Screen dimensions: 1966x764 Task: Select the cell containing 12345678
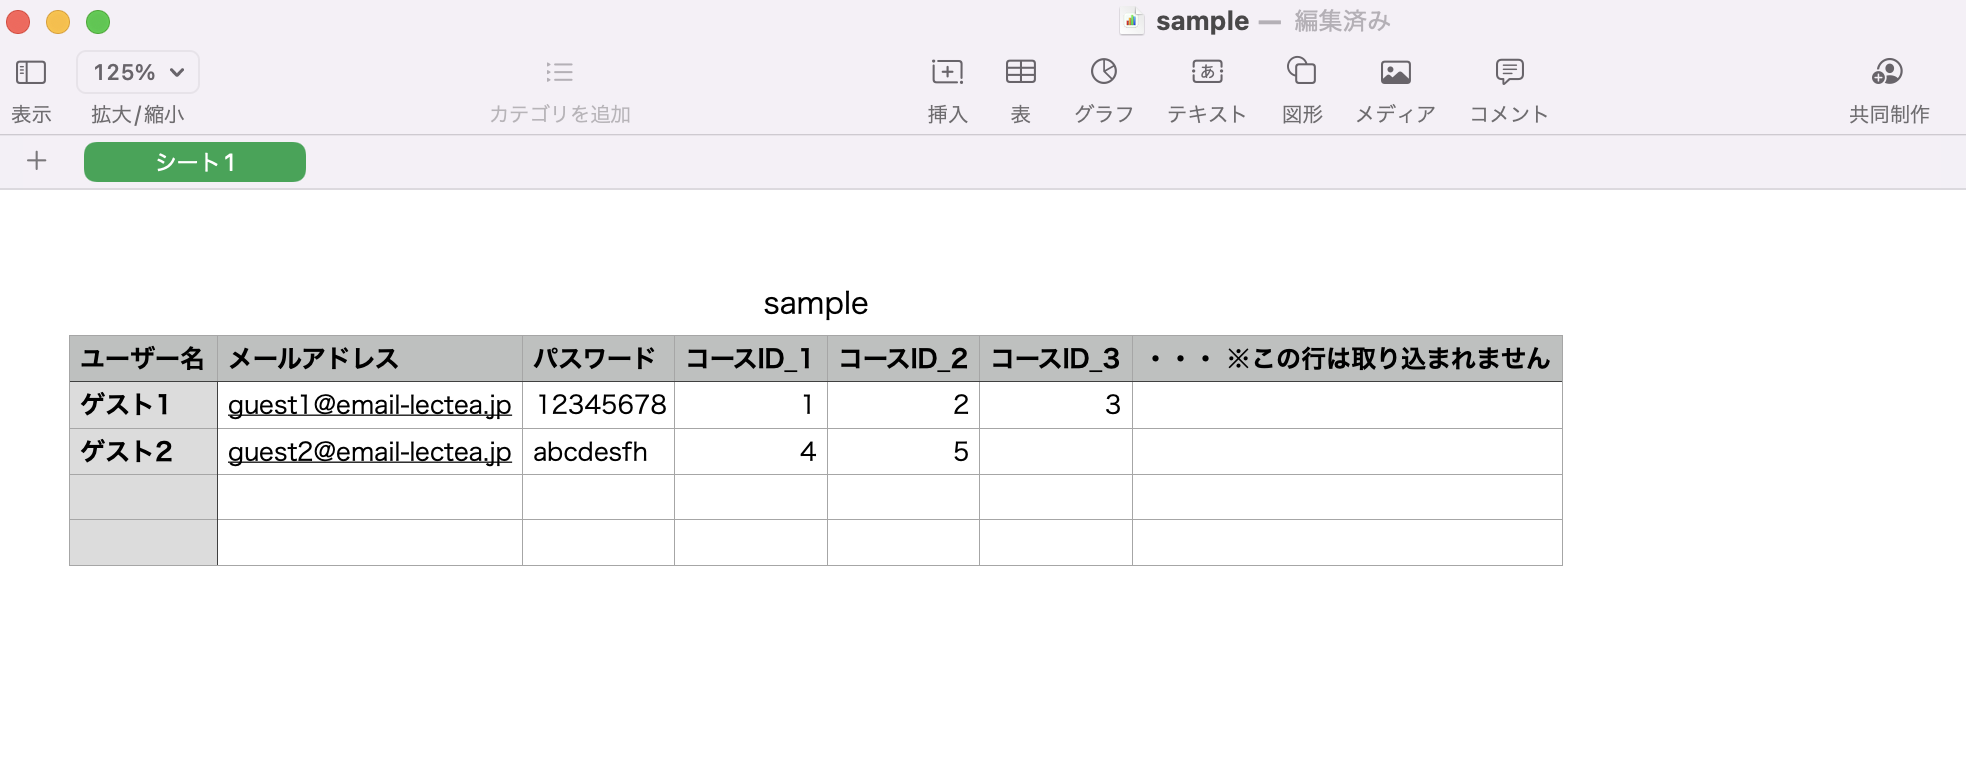[600, 405]
